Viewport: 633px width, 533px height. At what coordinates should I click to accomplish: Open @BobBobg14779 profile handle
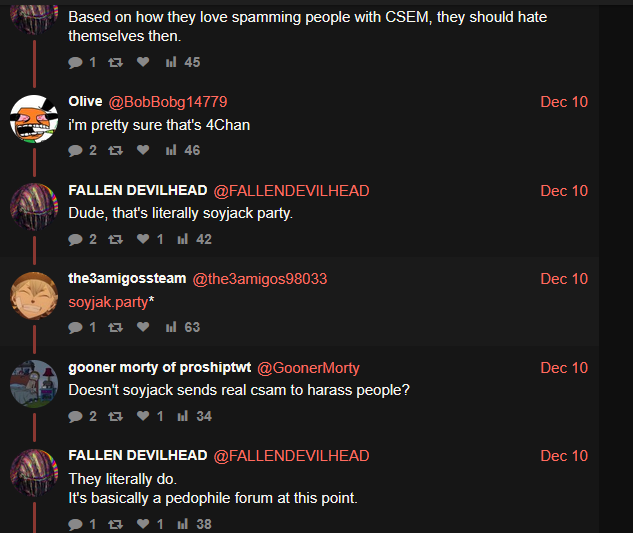pyautogui.click(x=168, y=102)
